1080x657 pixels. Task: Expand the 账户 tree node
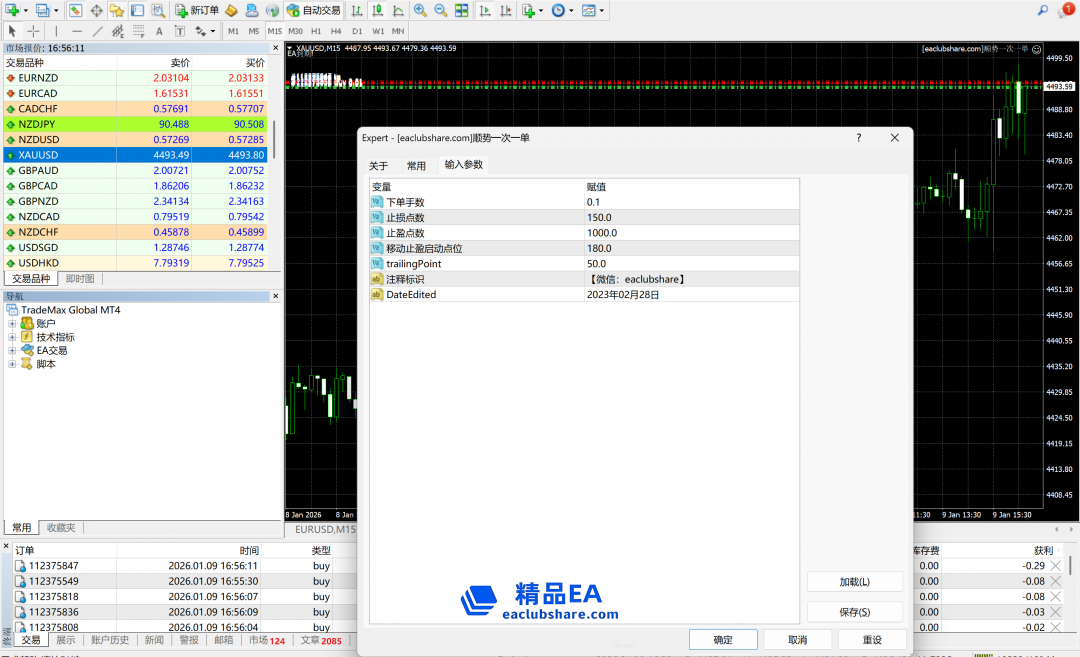12,324
